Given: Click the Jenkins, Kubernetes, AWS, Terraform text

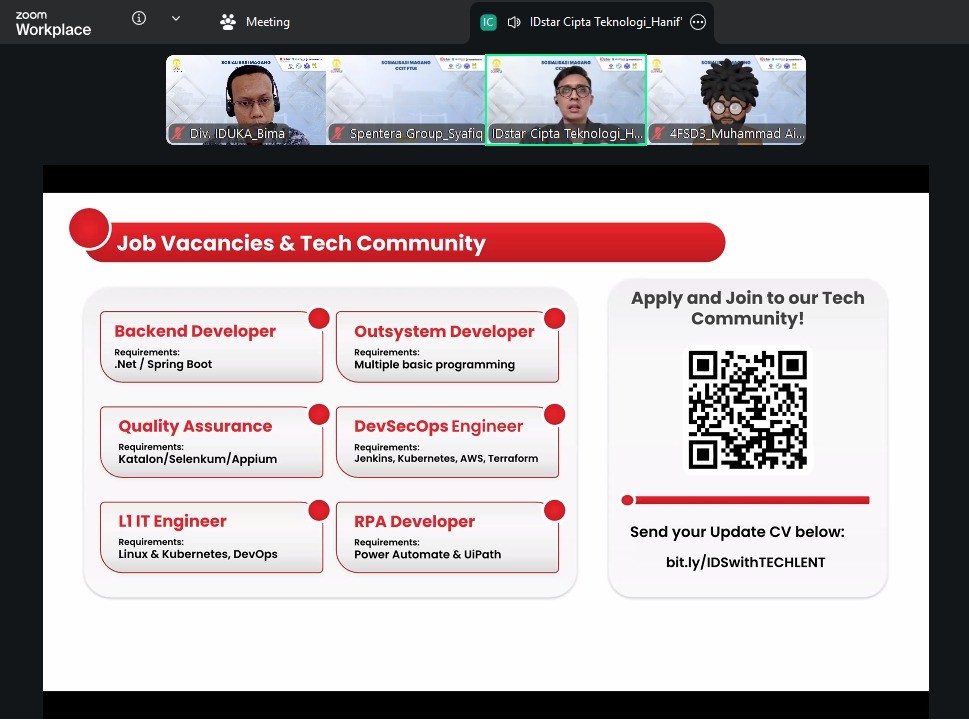Looking at the screenshot, I should 446,459.
